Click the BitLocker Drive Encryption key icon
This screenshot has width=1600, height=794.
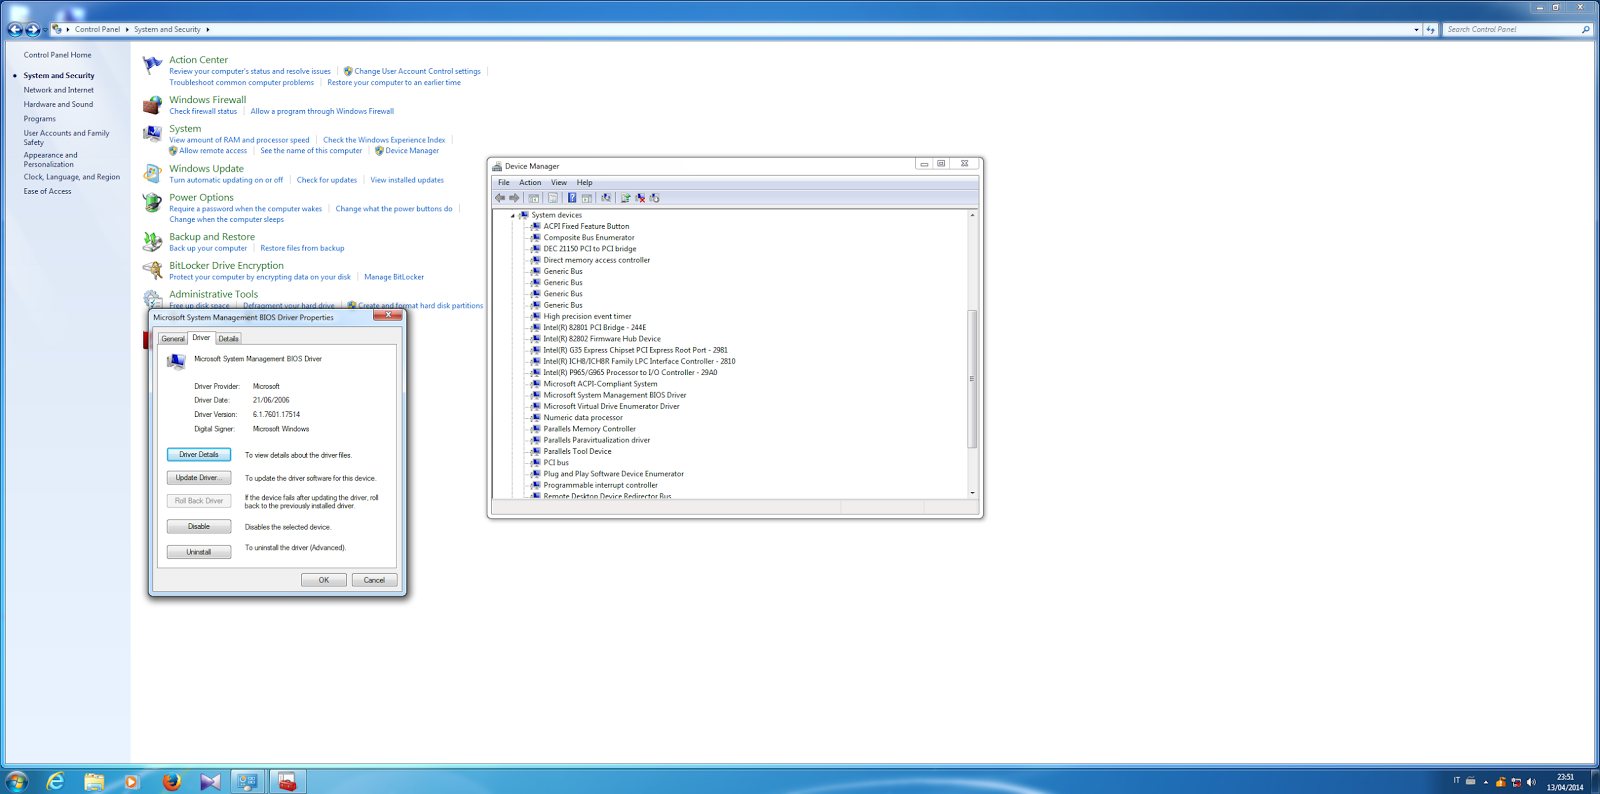click(x=152, y=270)
